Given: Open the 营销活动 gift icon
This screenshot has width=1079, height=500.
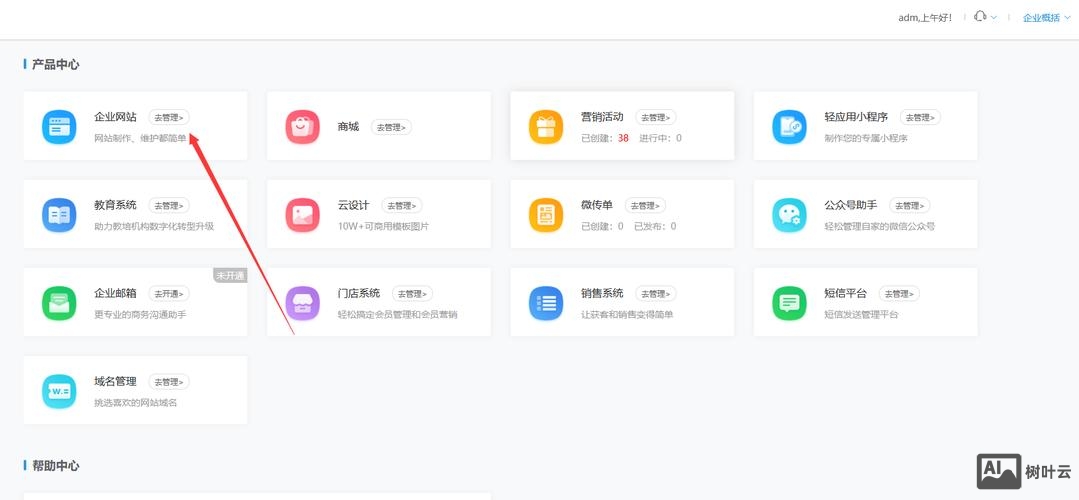Looking at the screenshot, I should (546, 127).
